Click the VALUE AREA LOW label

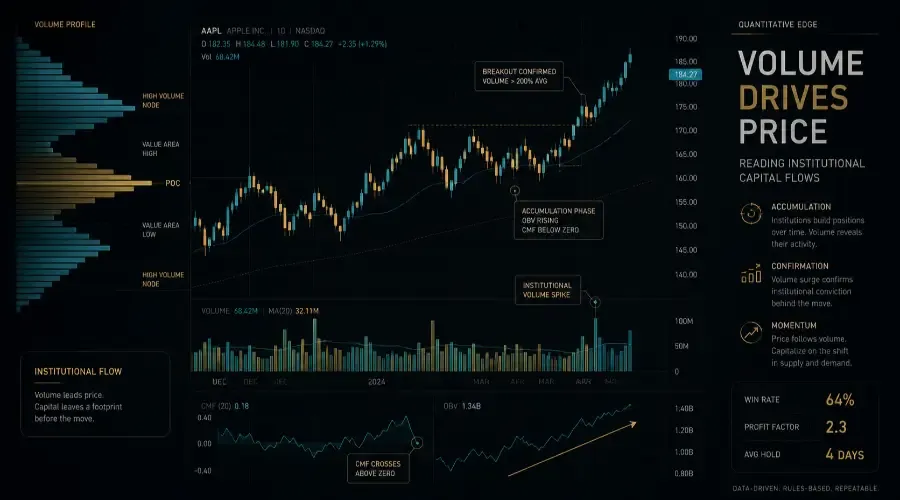[x=161, y=230]
